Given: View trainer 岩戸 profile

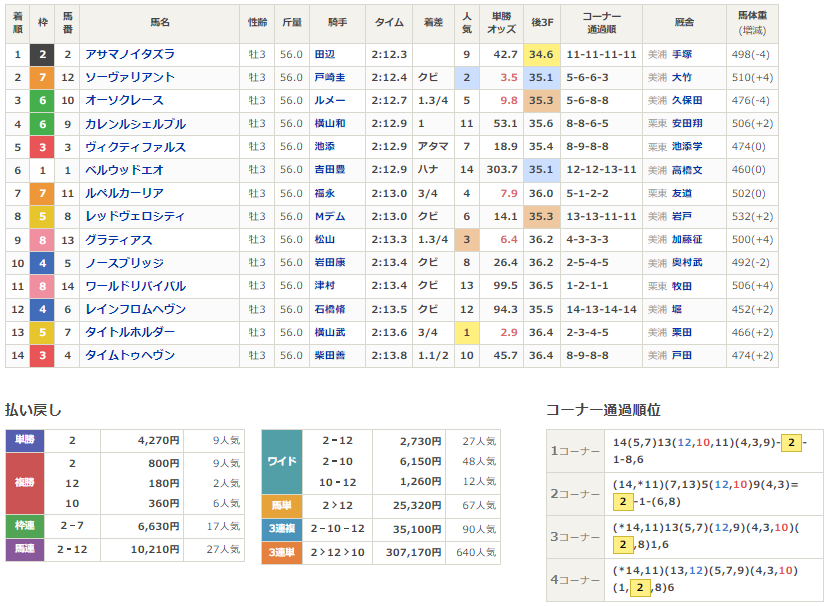Looking at the screenshot, I should (x=682, y=216).
